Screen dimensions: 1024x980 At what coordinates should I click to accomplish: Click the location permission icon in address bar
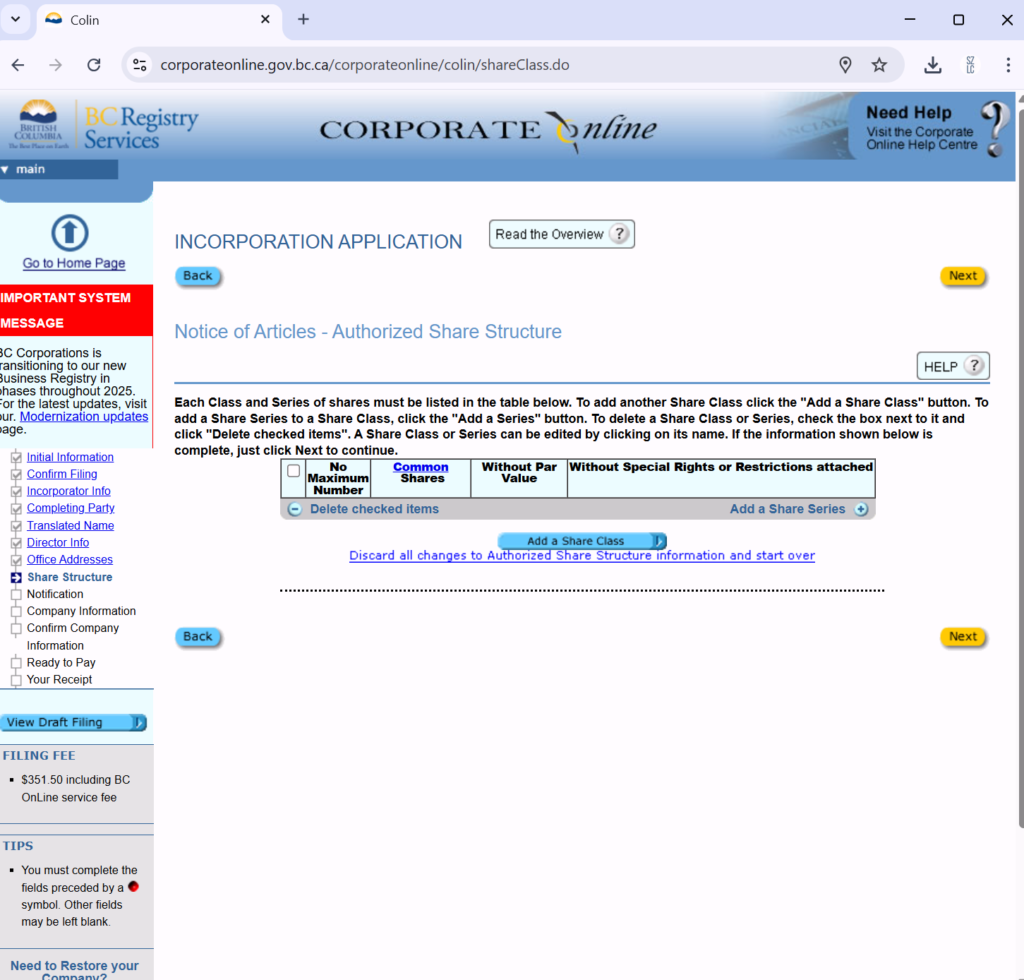845,65
